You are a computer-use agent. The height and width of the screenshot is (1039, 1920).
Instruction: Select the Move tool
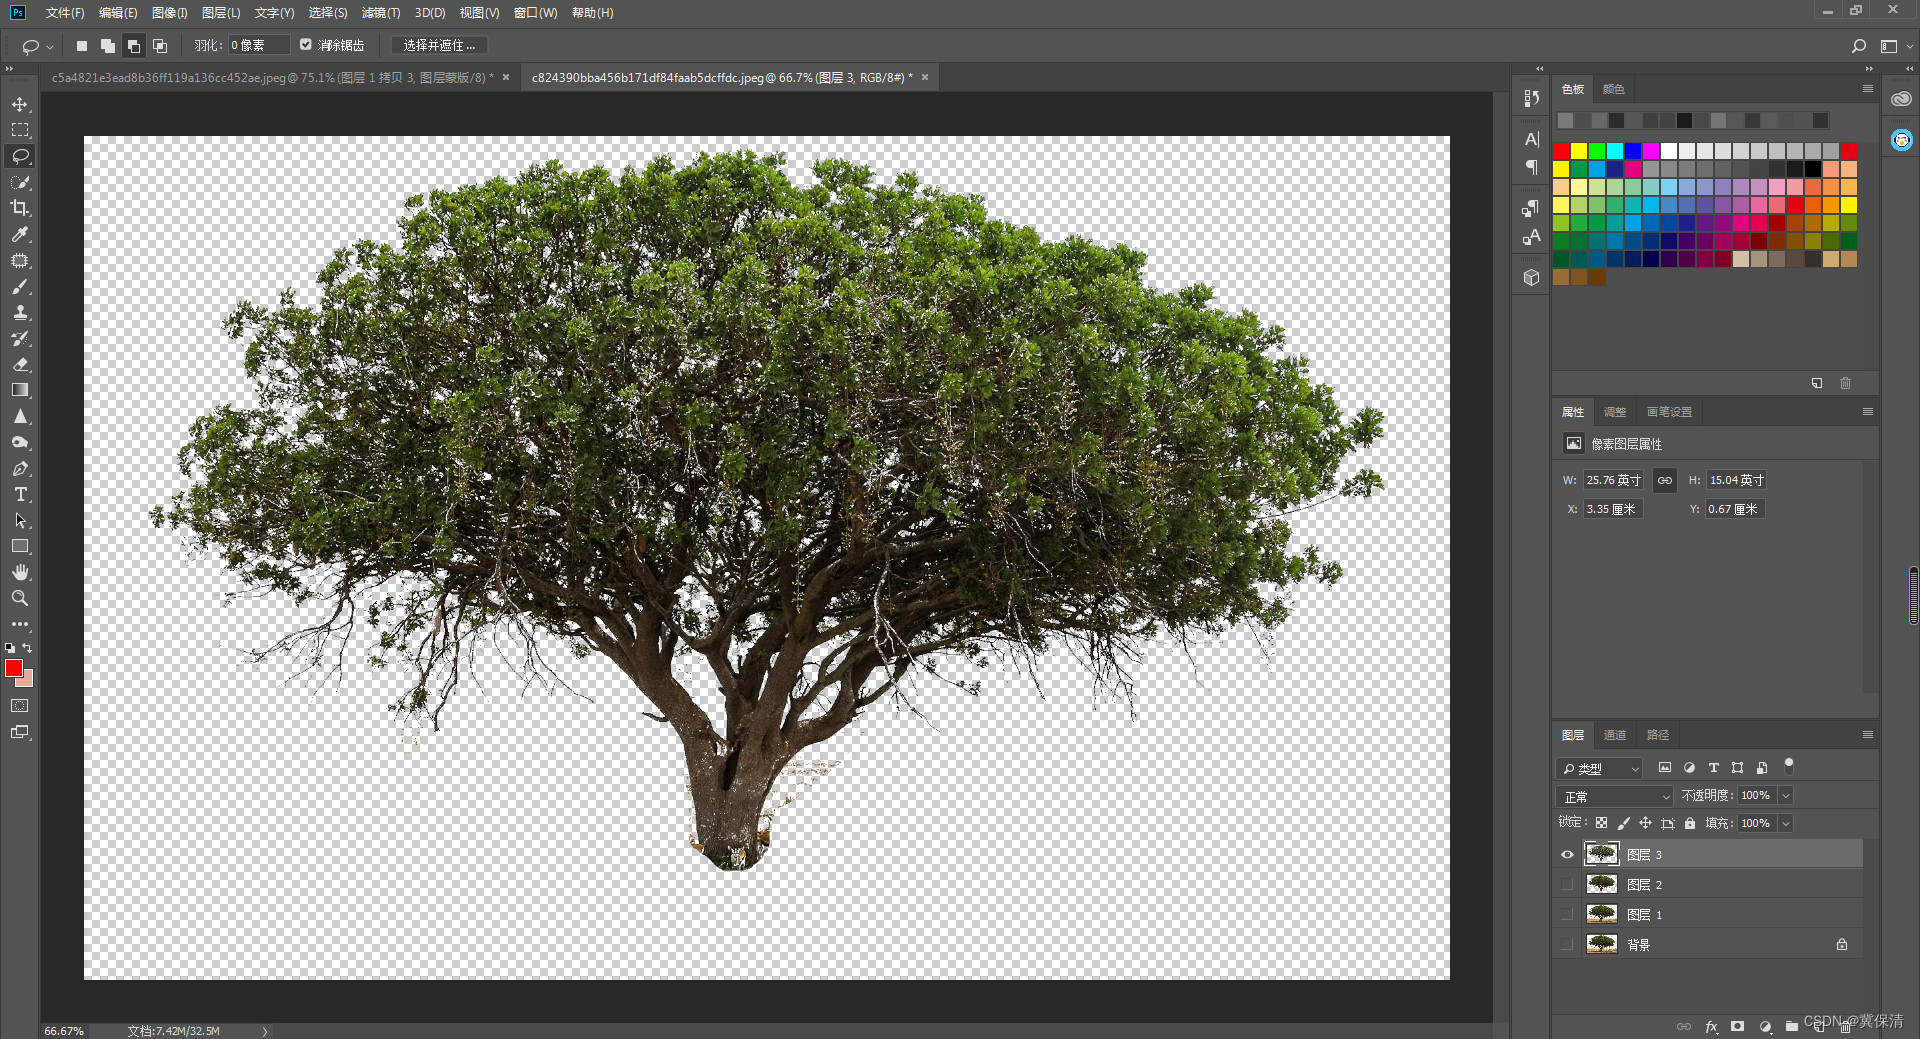click(20, 104)
